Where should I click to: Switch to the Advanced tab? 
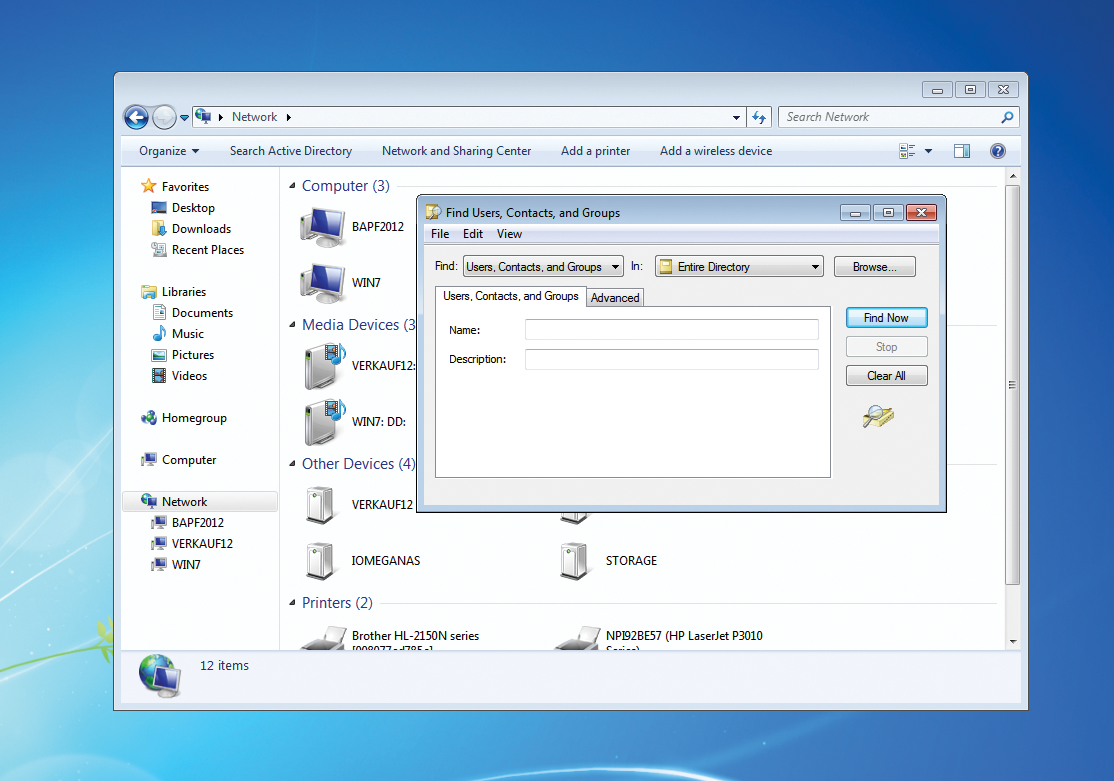(615, 298)
